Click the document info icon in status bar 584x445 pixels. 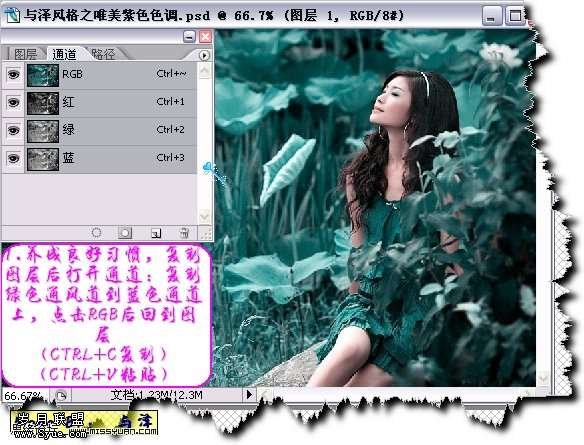61,395
